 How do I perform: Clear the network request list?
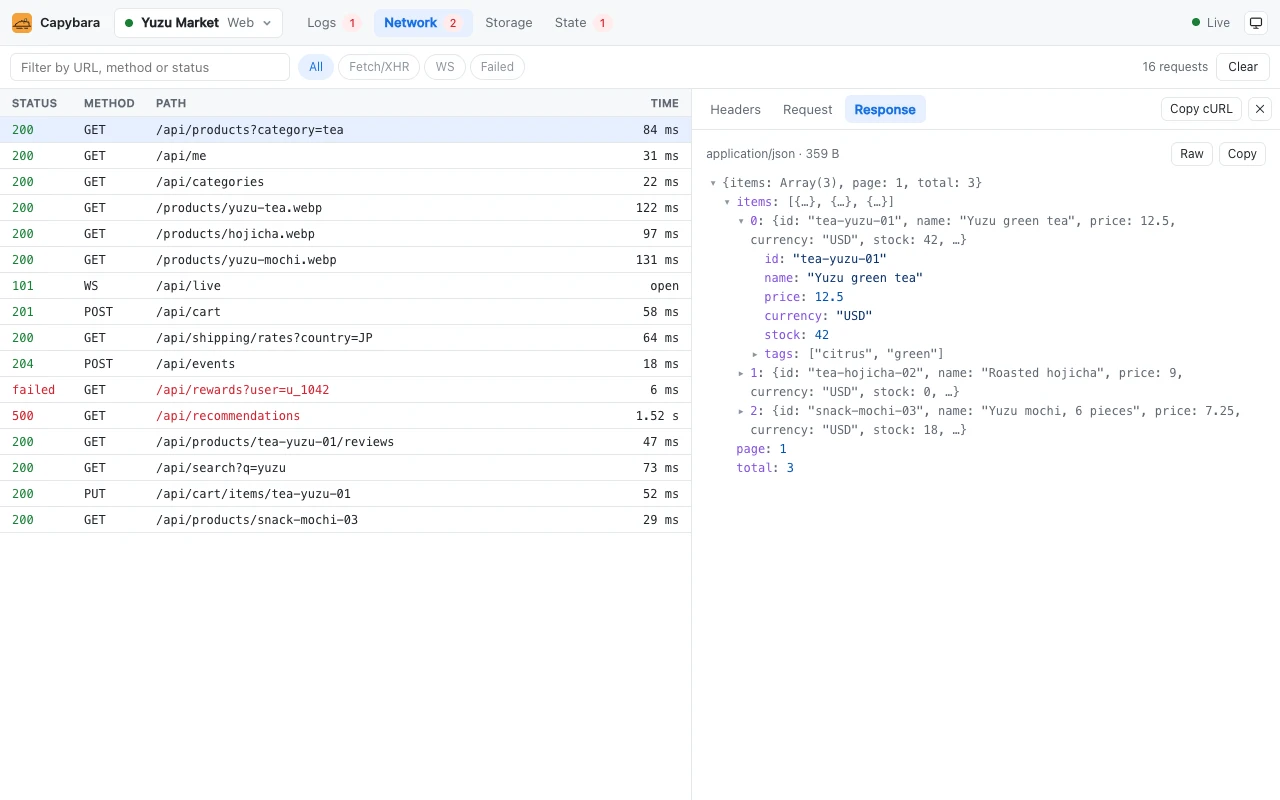pyautogui.click(x=1243, y=67)
